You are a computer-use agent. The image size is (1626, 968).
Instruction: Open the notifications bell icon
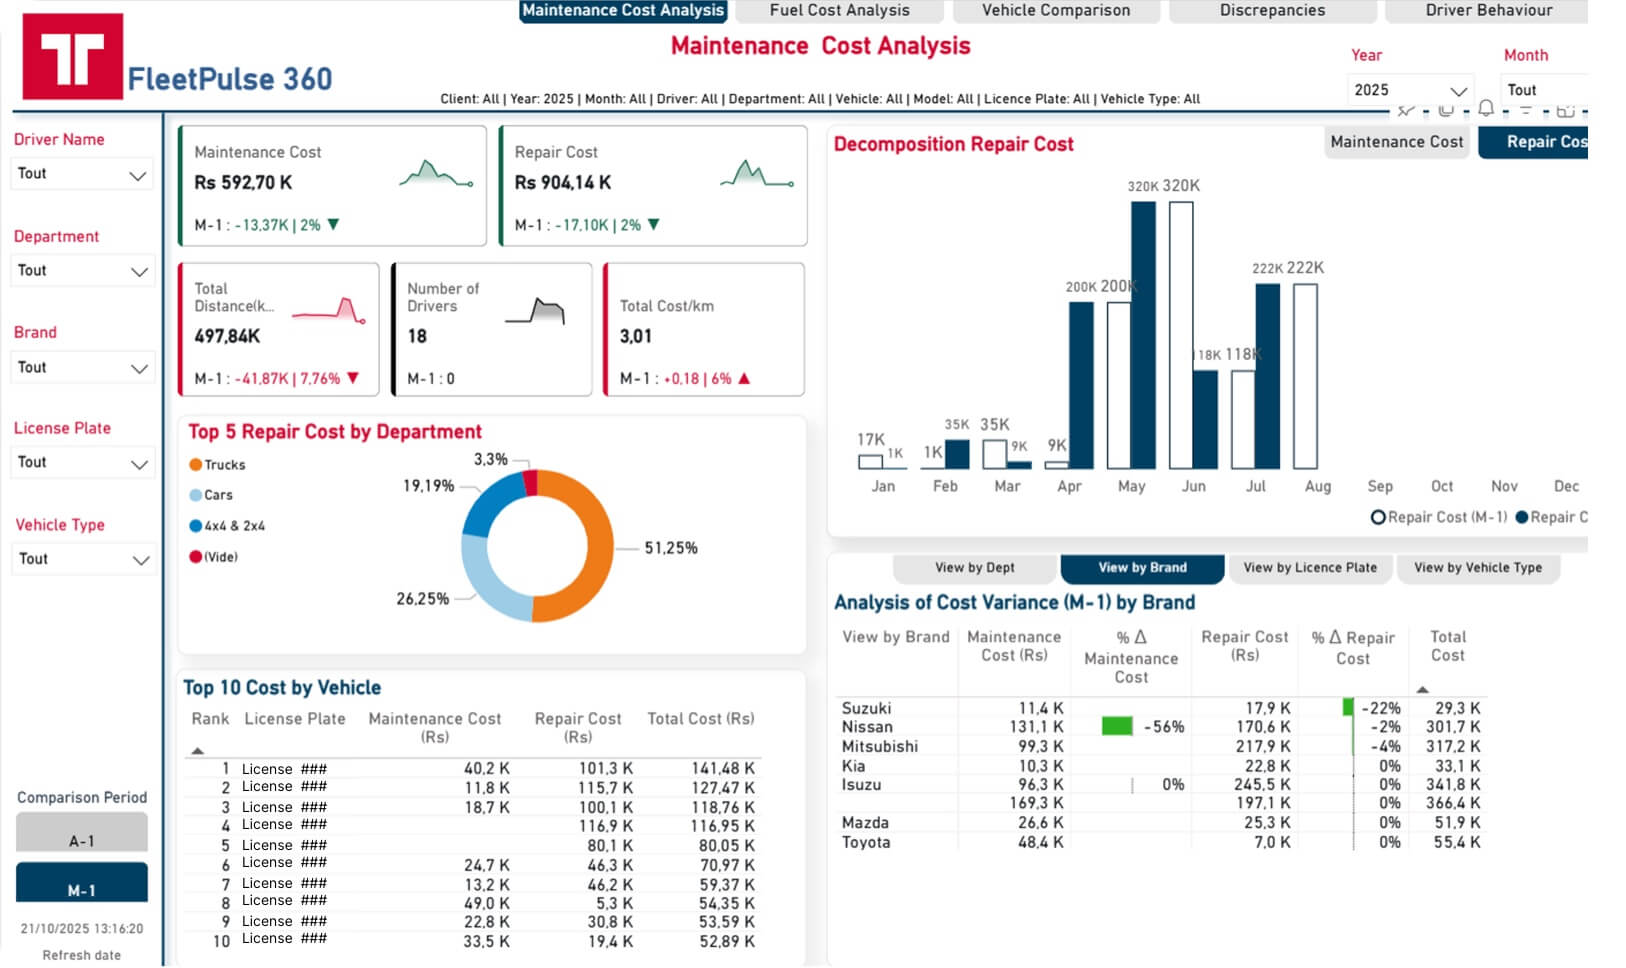click(x=1486, y=110)
